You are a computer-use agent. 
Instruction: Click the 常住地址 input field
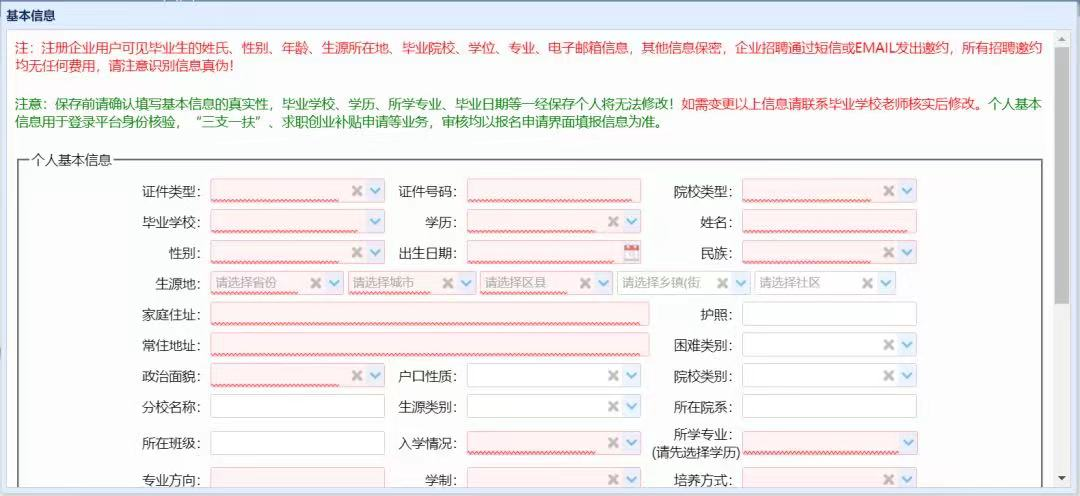pyautogui.click(x=430, y=344)
